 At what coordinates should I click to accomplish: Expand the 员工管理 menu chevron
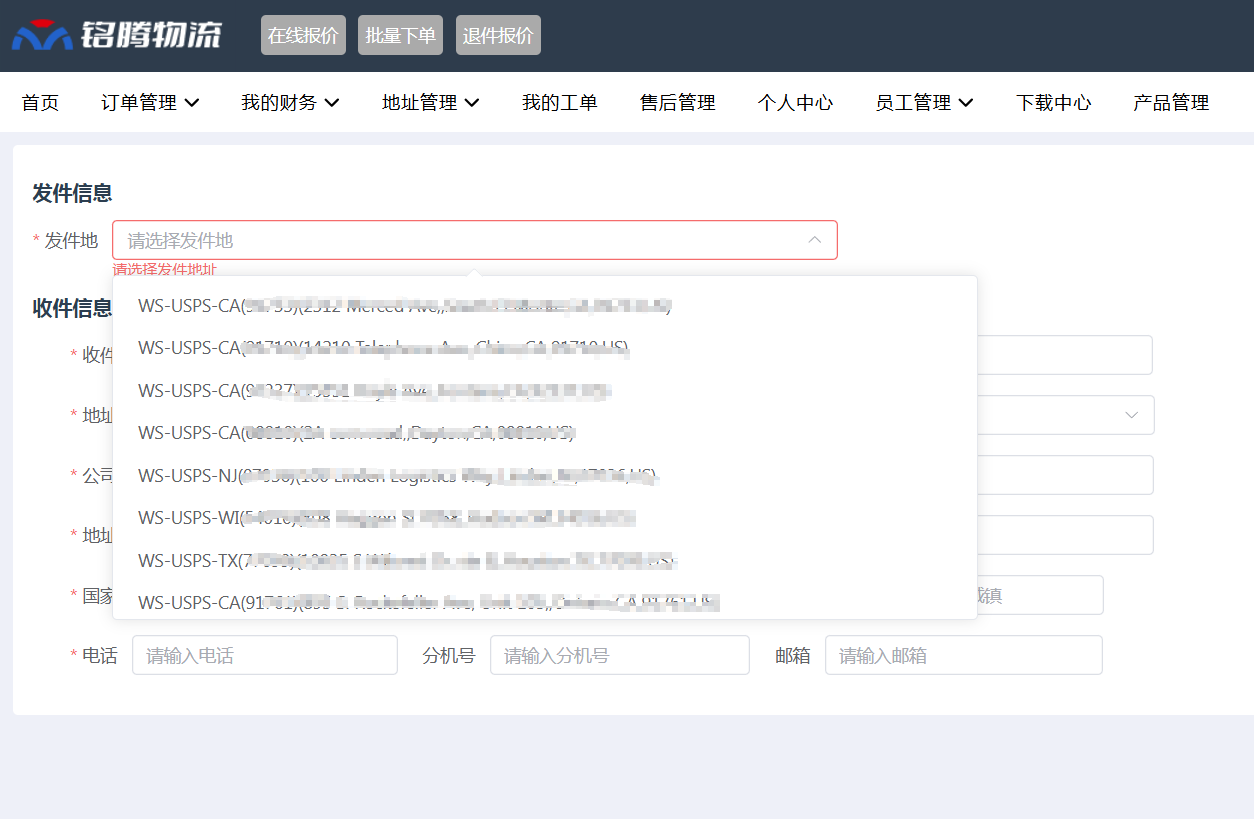coord(966,102)
